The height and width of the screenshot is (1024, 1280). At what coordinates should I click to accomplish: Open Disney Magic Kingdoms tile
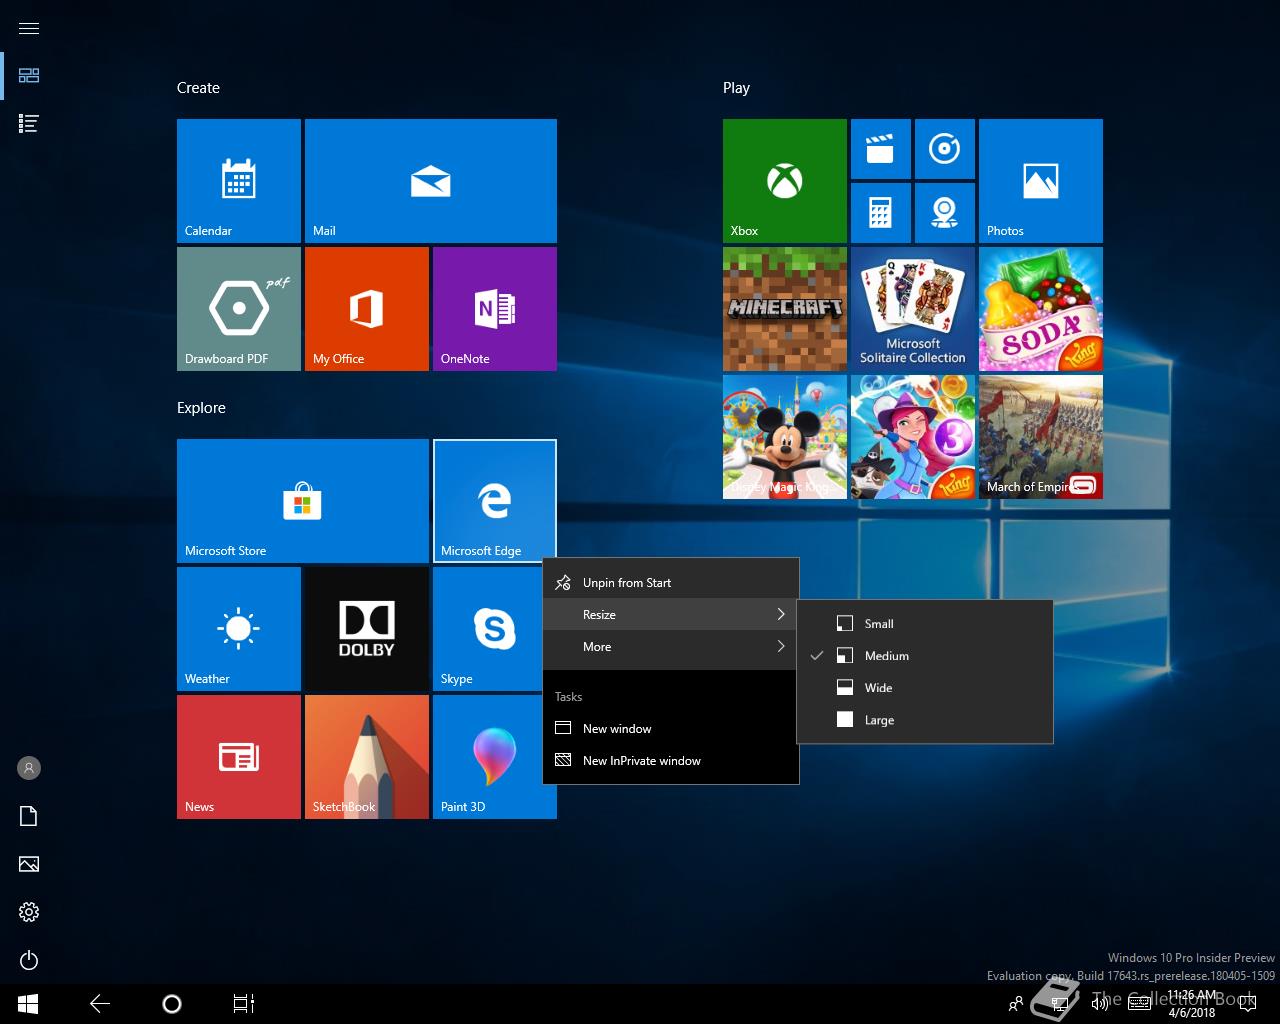click(785, 437)
